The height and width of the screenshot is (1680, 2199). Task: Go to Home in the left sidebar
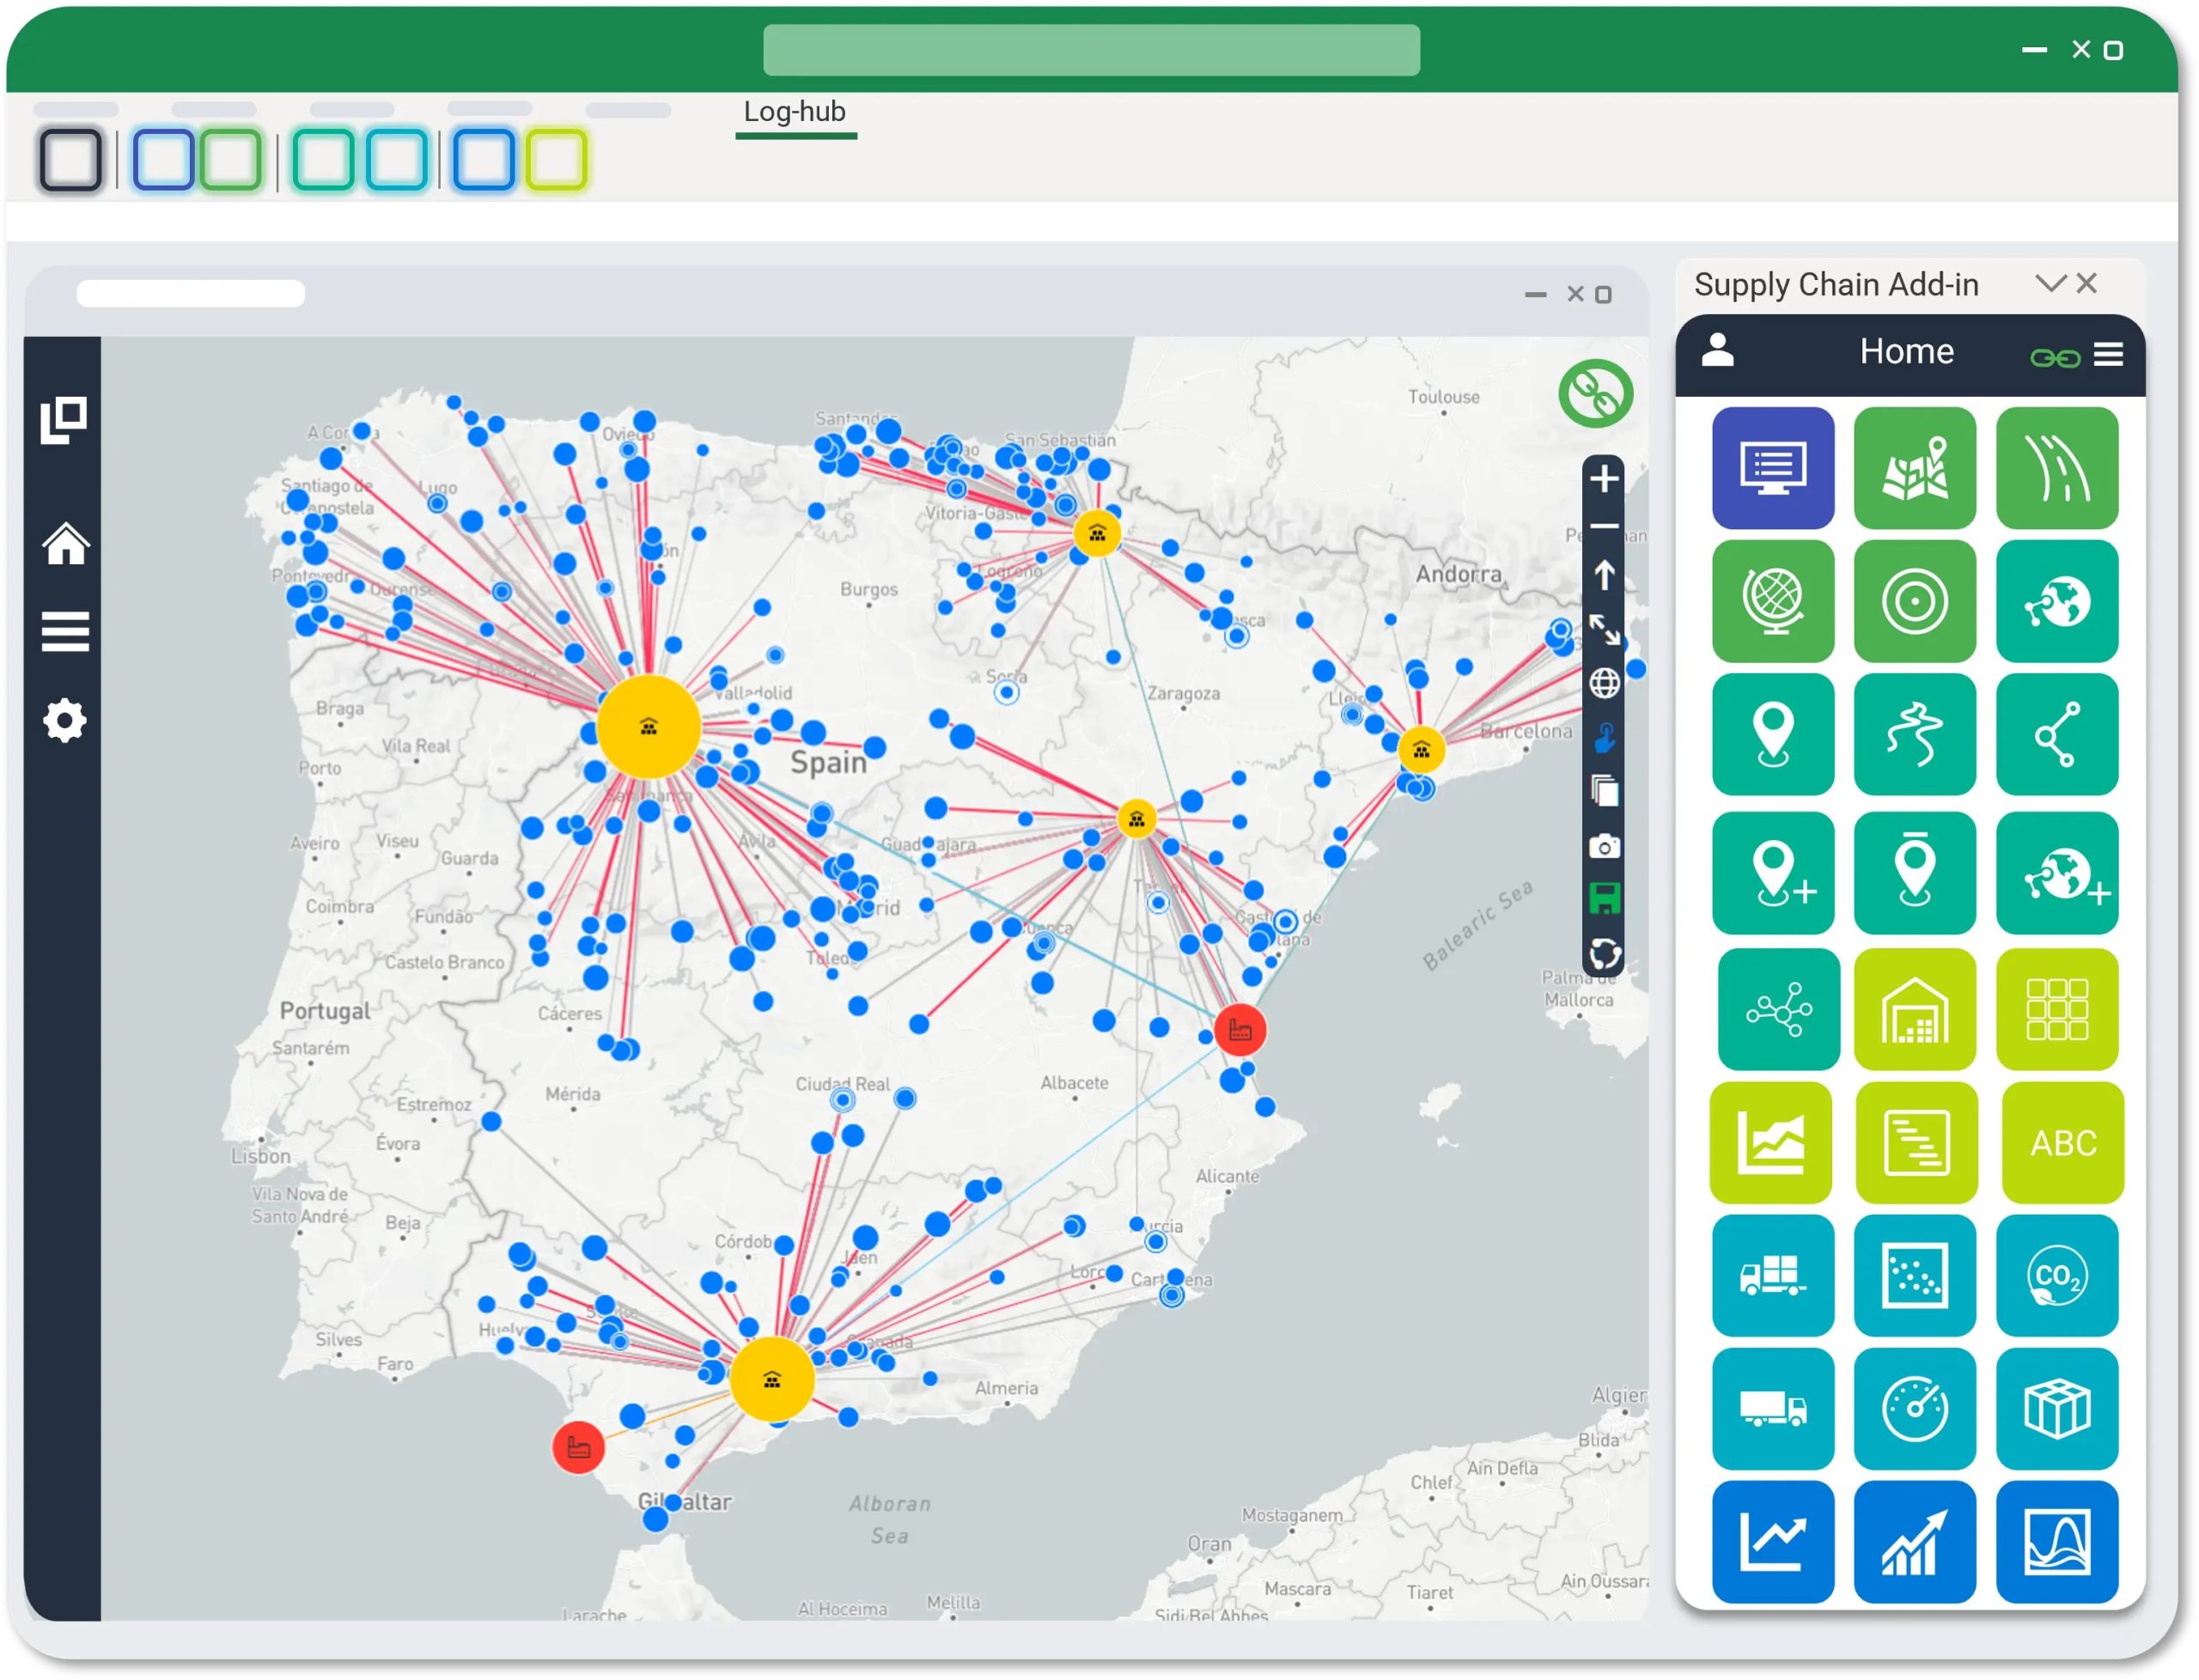tap(65, 544)
